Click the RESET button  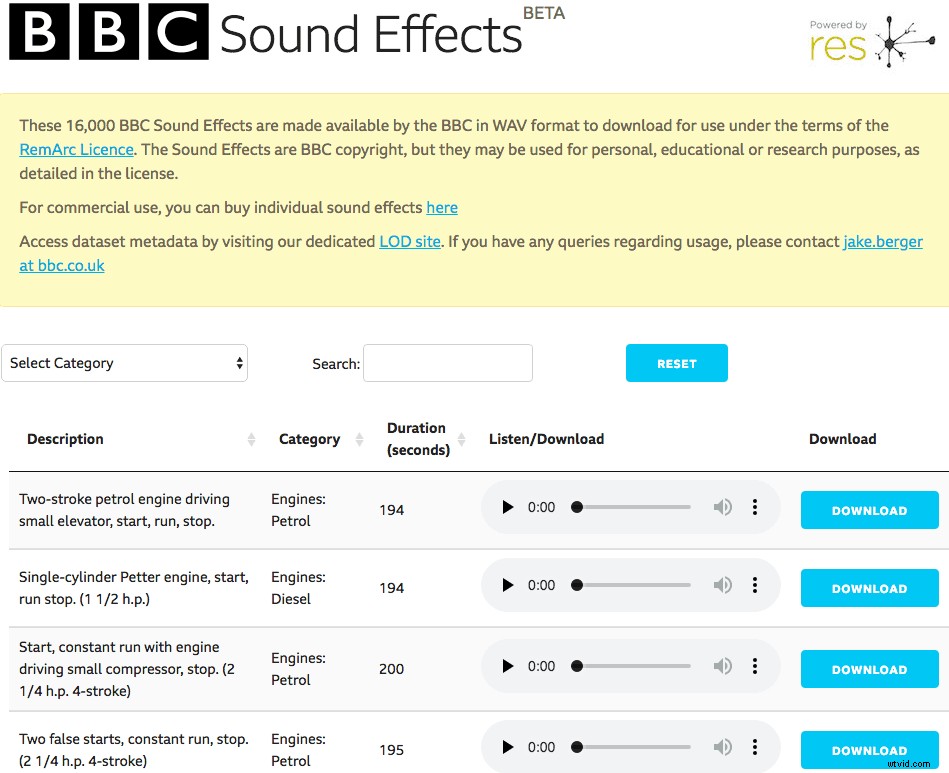click(x=676, y=363)
